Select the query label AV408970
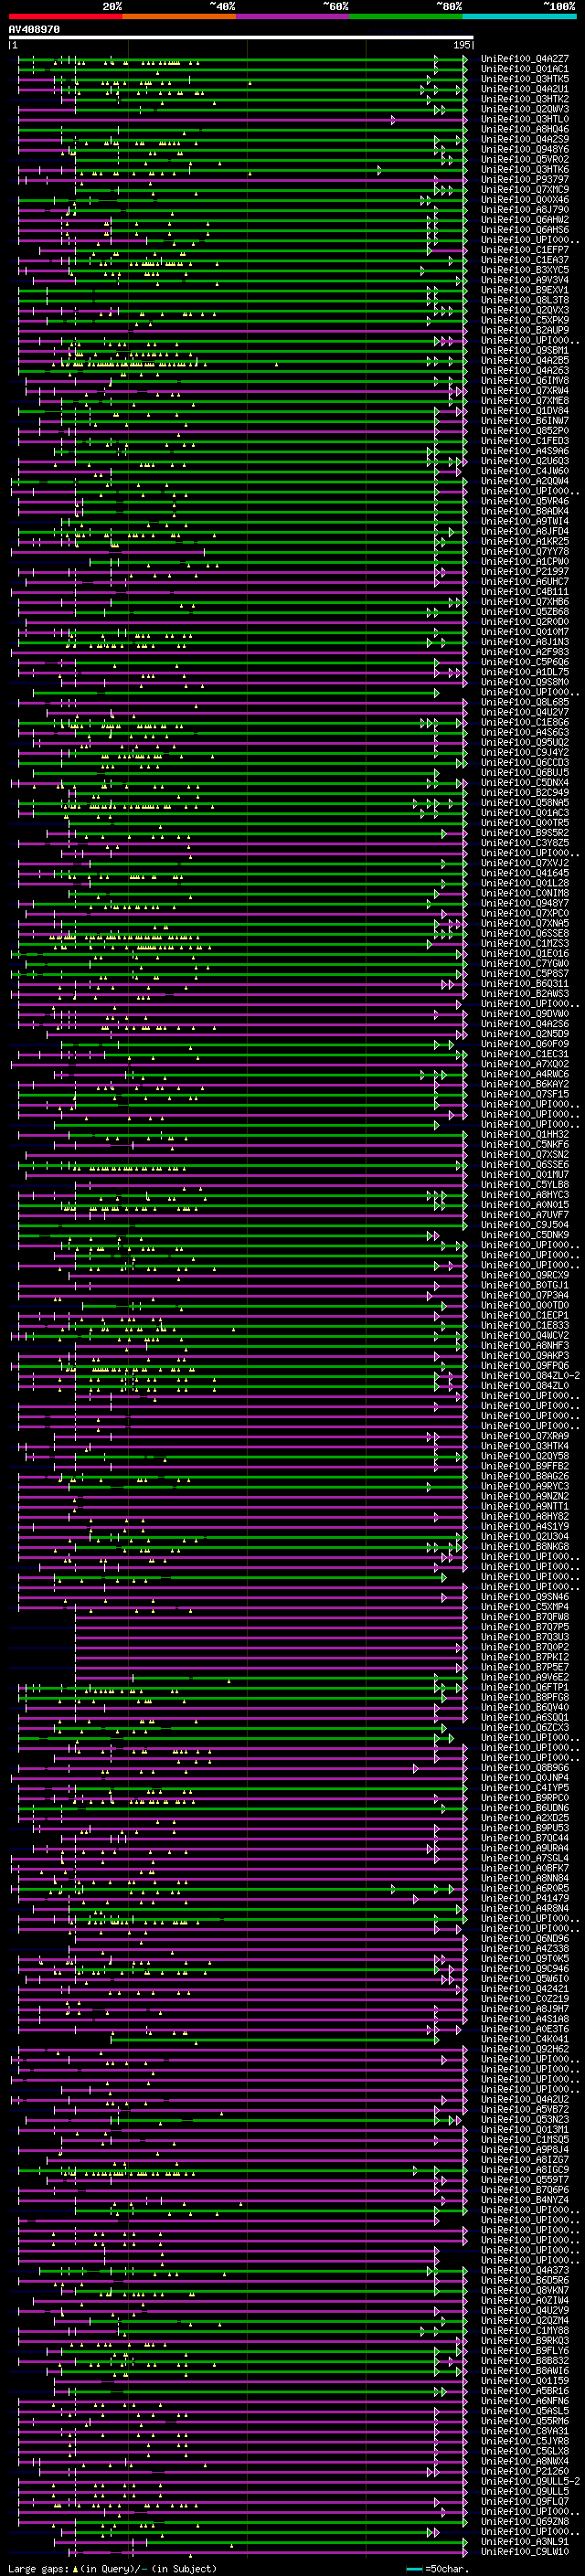This screenshot has height=2576, width=585. [34, 30]
